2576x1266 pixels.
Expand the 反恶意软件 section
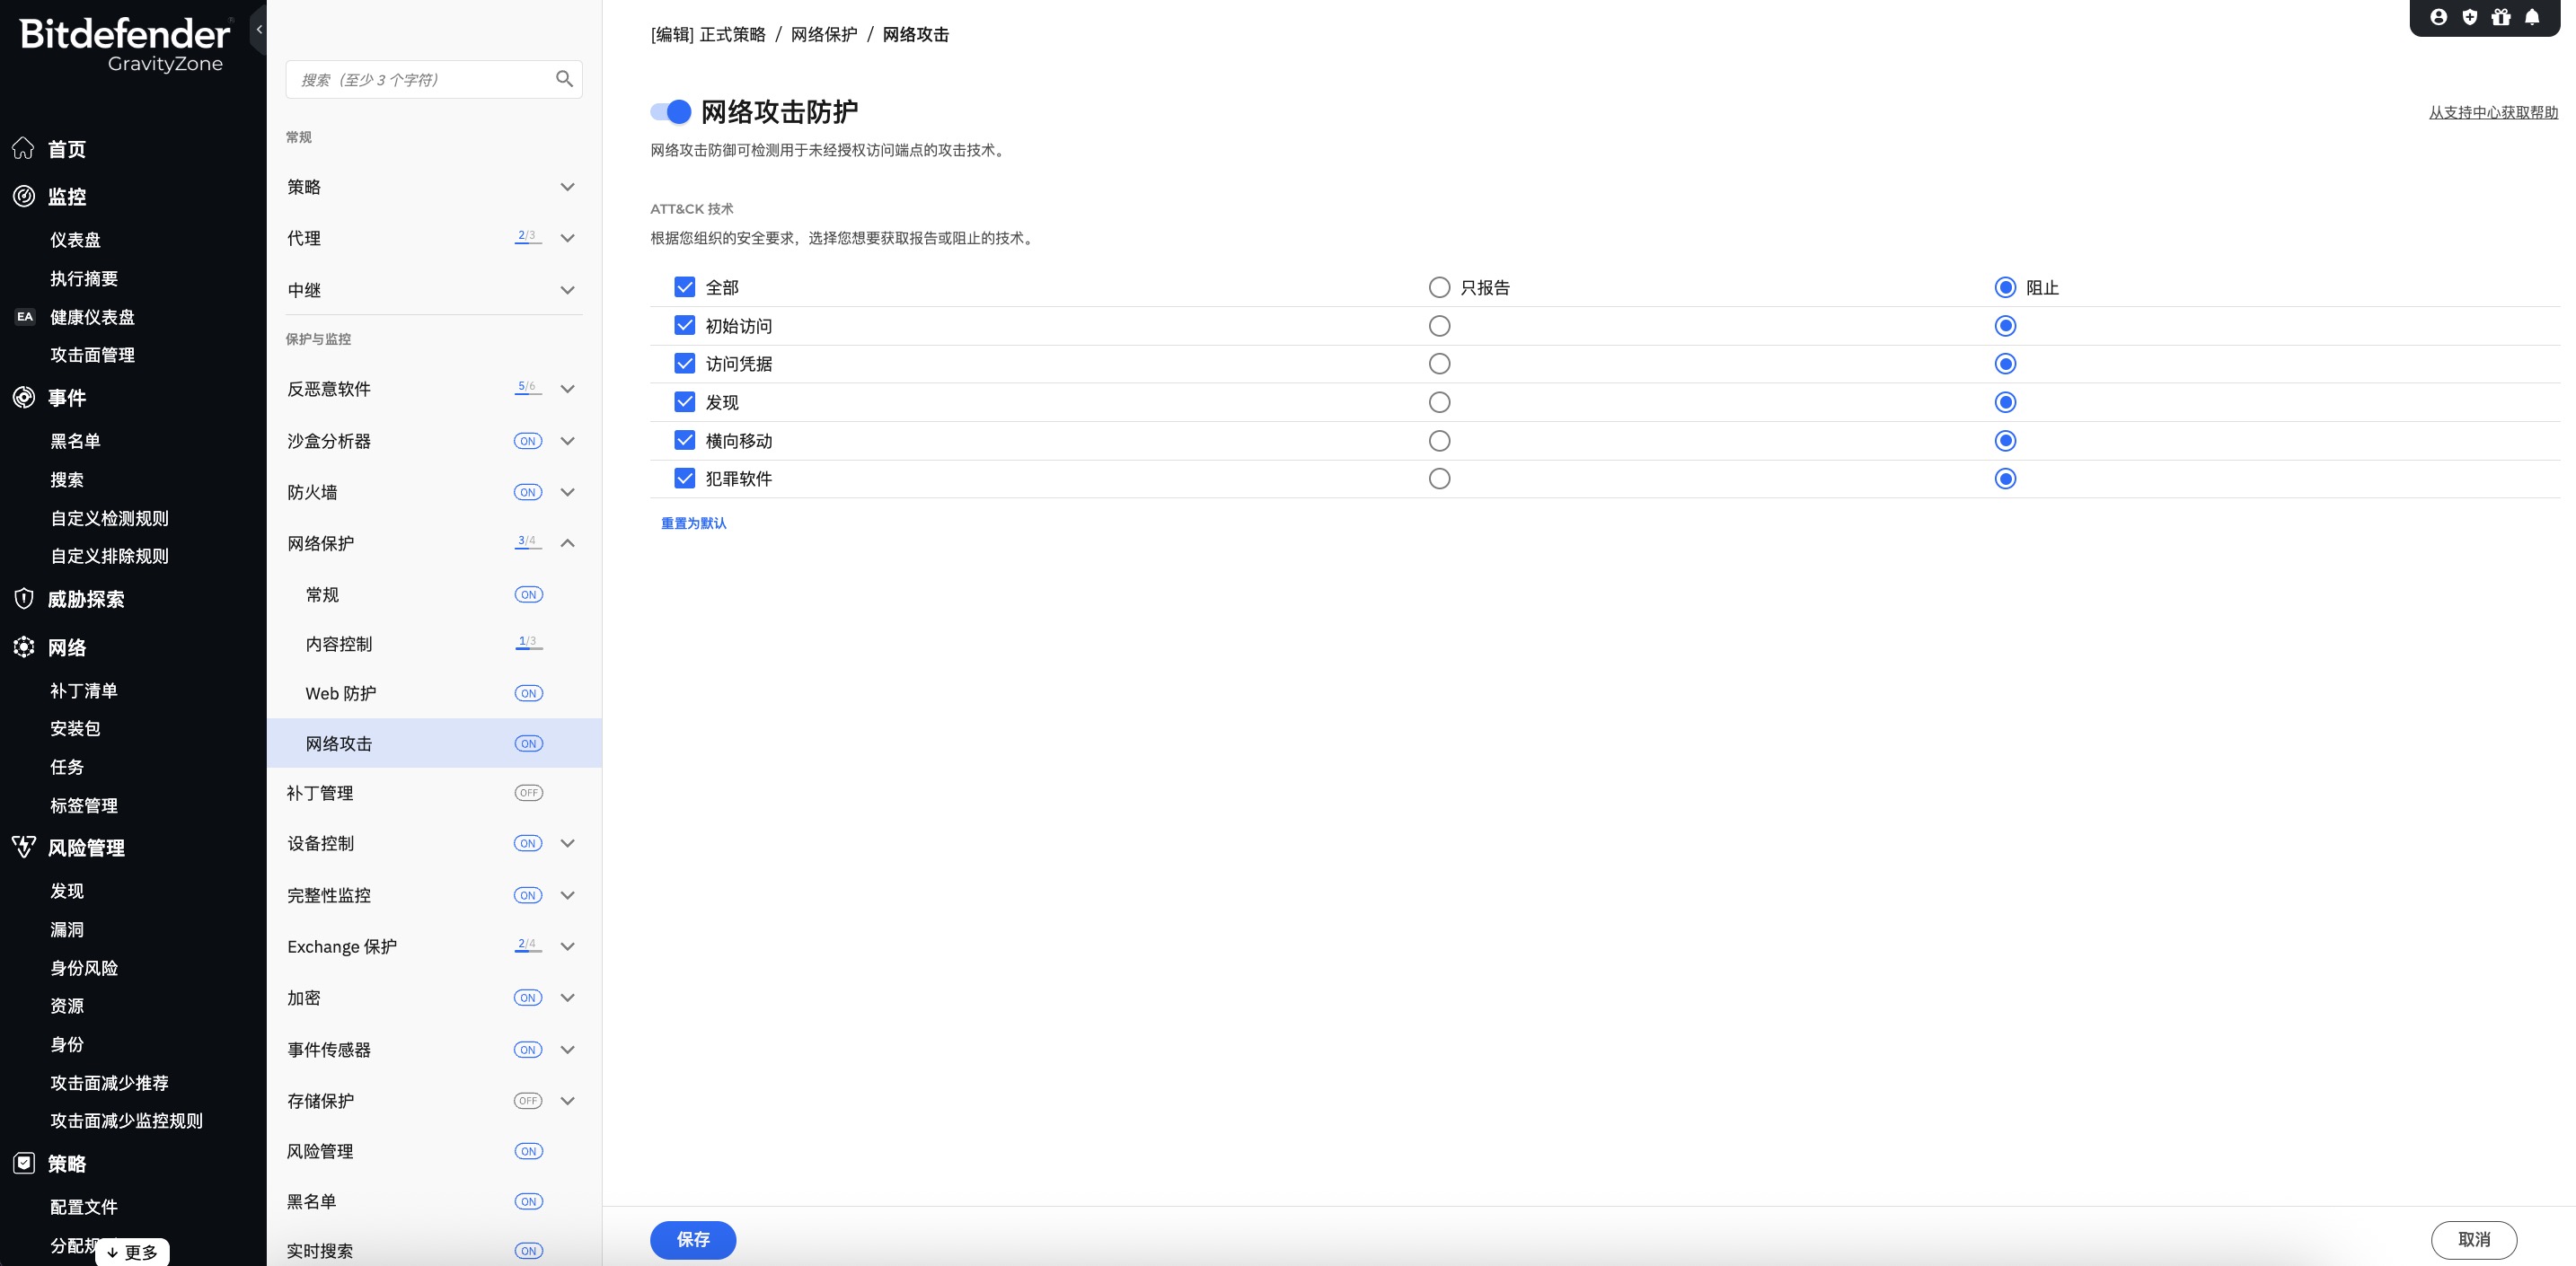tap(566, 389)
